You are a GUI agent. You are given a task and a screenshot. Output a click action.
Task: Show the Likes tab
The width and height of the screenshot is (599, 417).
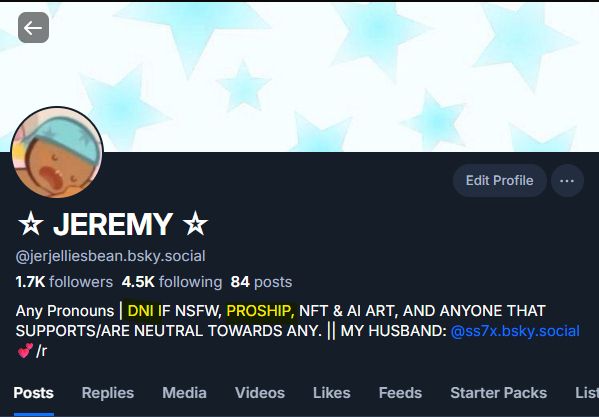[332, 393]
